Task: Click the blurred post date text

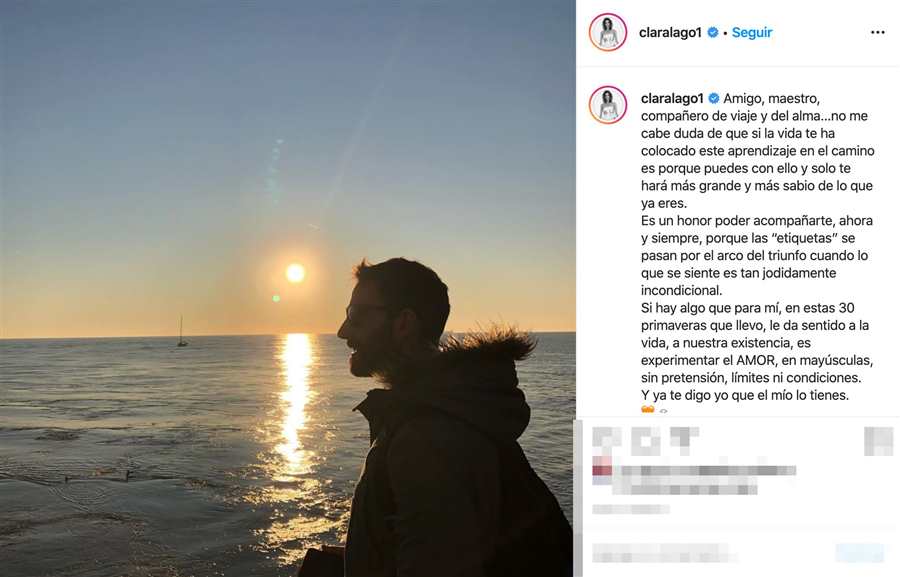Action: pyautogui.click(x=631, y=509)
